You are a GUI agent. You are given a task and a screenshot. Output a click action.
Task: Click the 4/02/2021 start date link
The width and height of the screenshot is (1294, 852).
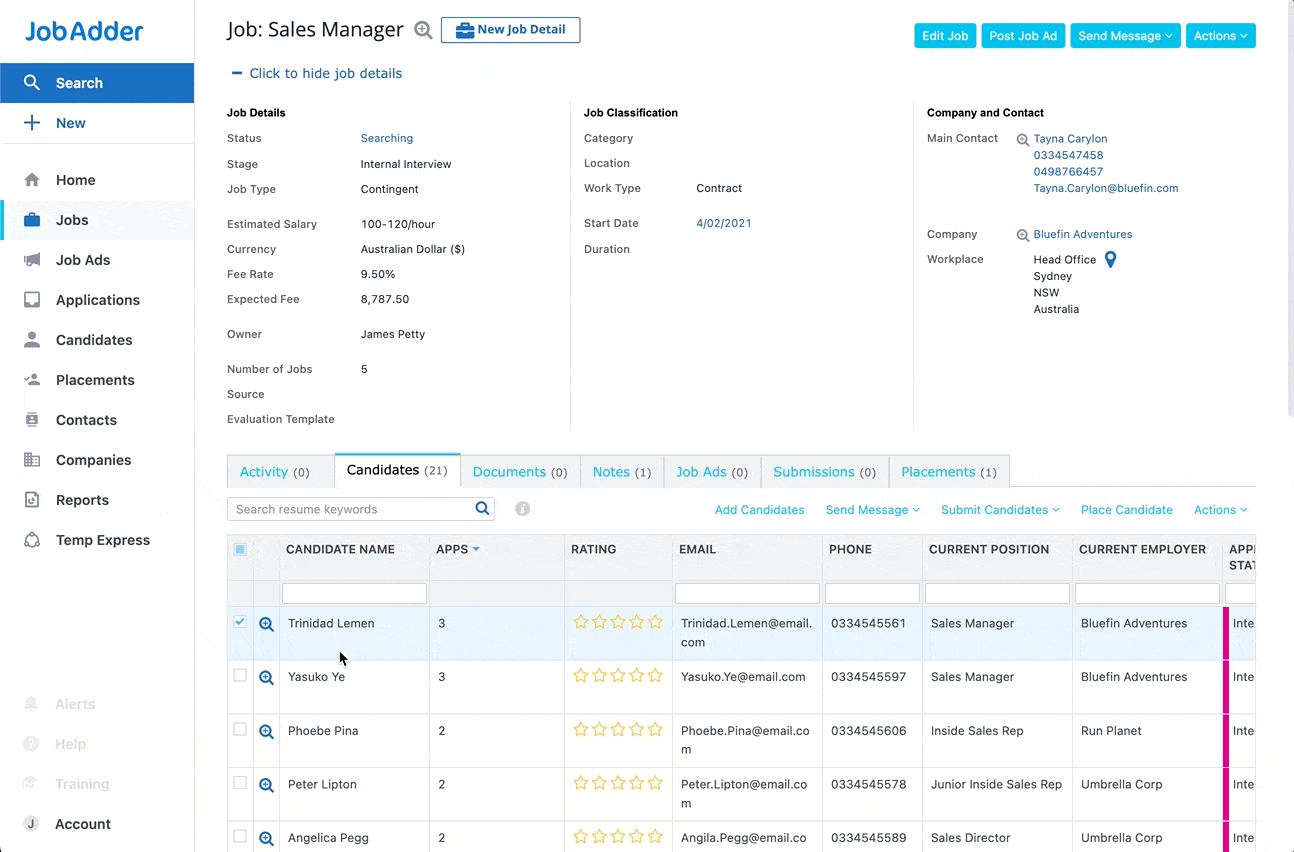point(724,223)
